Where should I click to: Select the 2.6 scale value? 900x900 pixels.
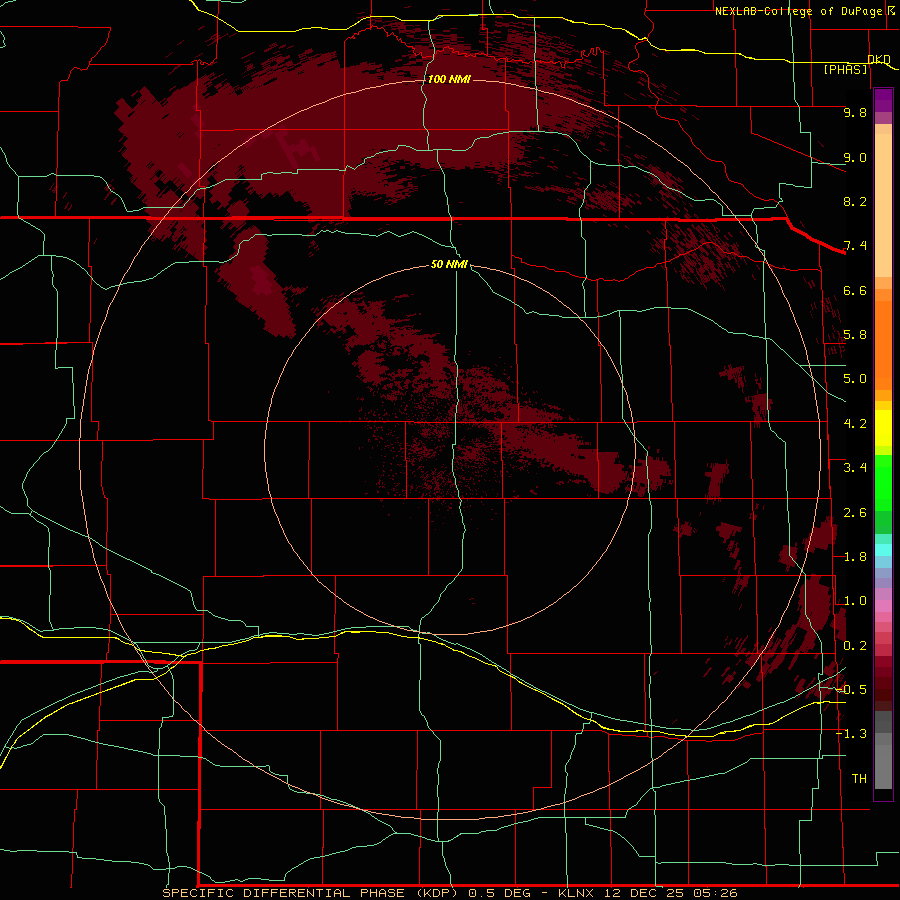855,513
